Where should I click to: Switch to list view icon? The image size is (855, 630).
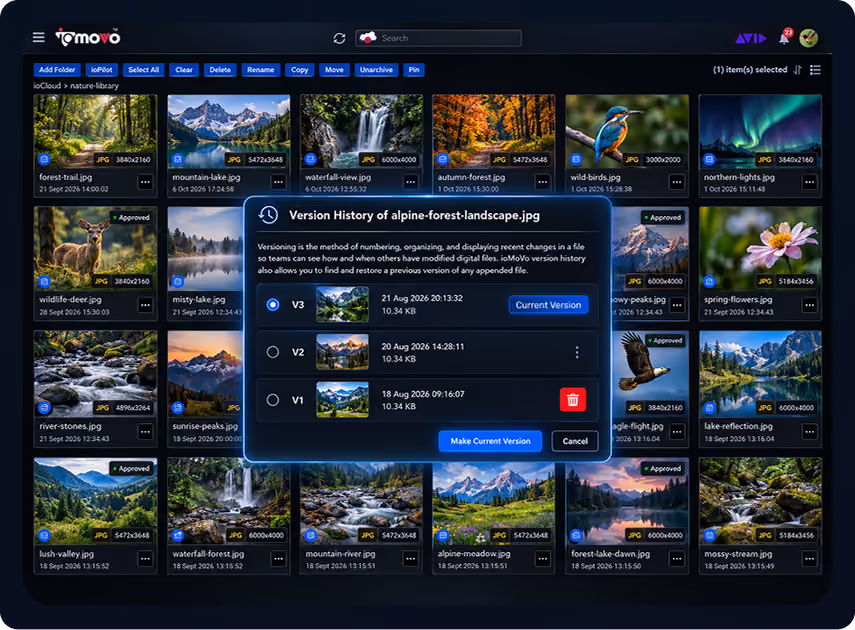(815, 70)
